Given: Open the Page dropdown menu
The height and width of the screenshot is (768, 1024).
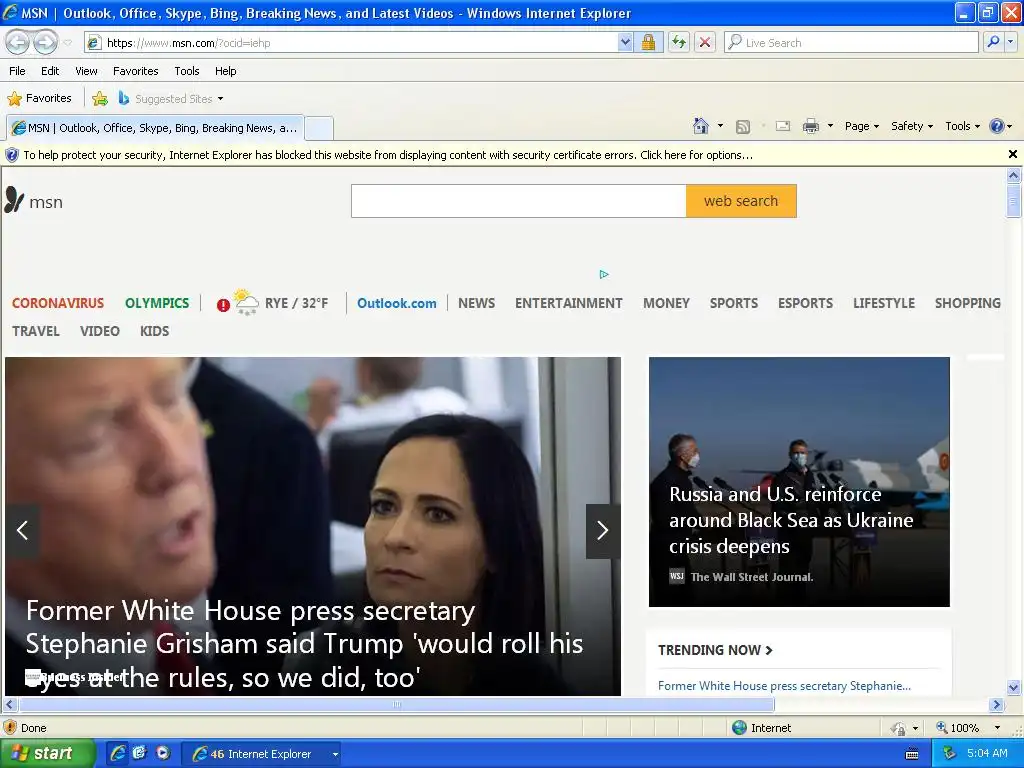Looking at the screenshot, I should [862, 126].
